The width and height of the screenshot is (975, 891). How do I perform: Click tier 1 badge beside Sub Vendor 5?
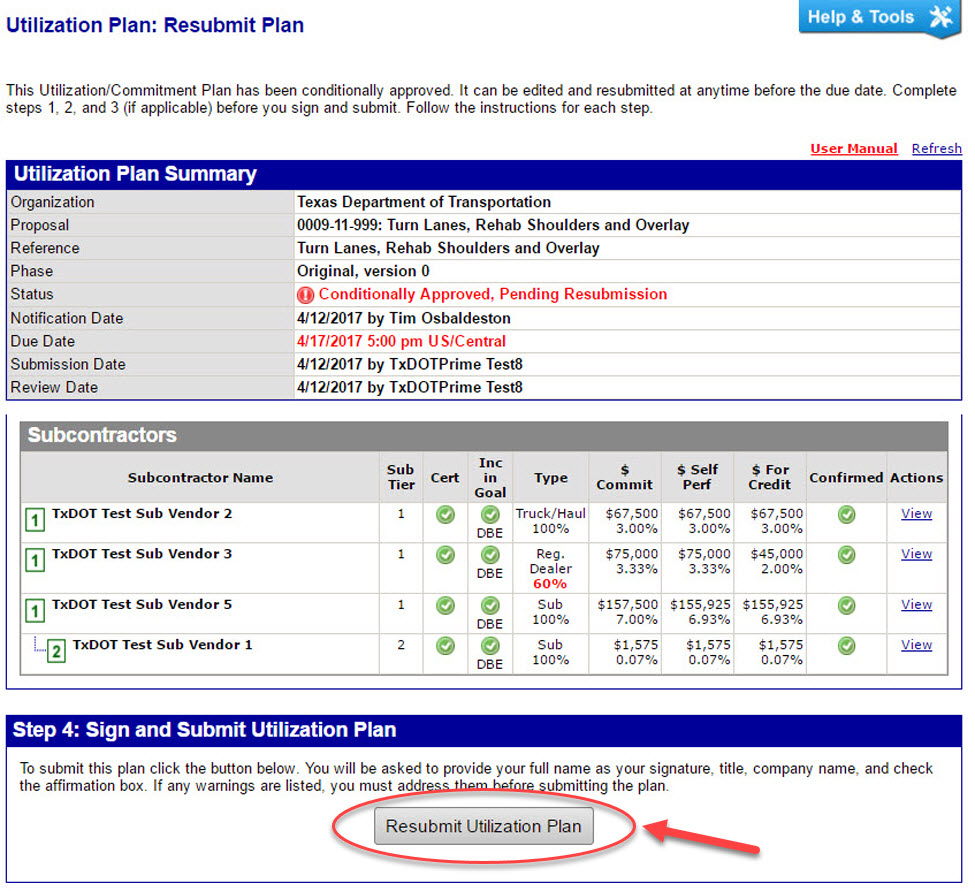click(35, 611)
